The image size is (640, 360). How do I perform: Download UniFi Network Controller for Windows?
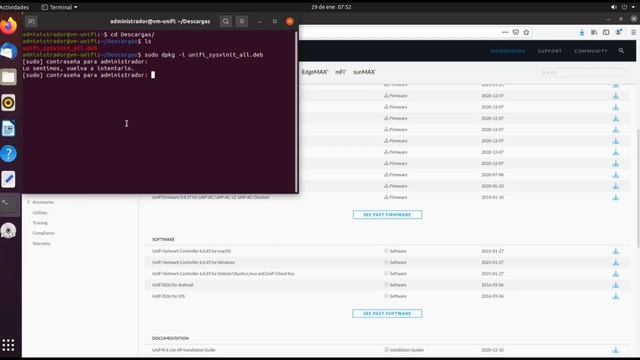pos(616,262)
